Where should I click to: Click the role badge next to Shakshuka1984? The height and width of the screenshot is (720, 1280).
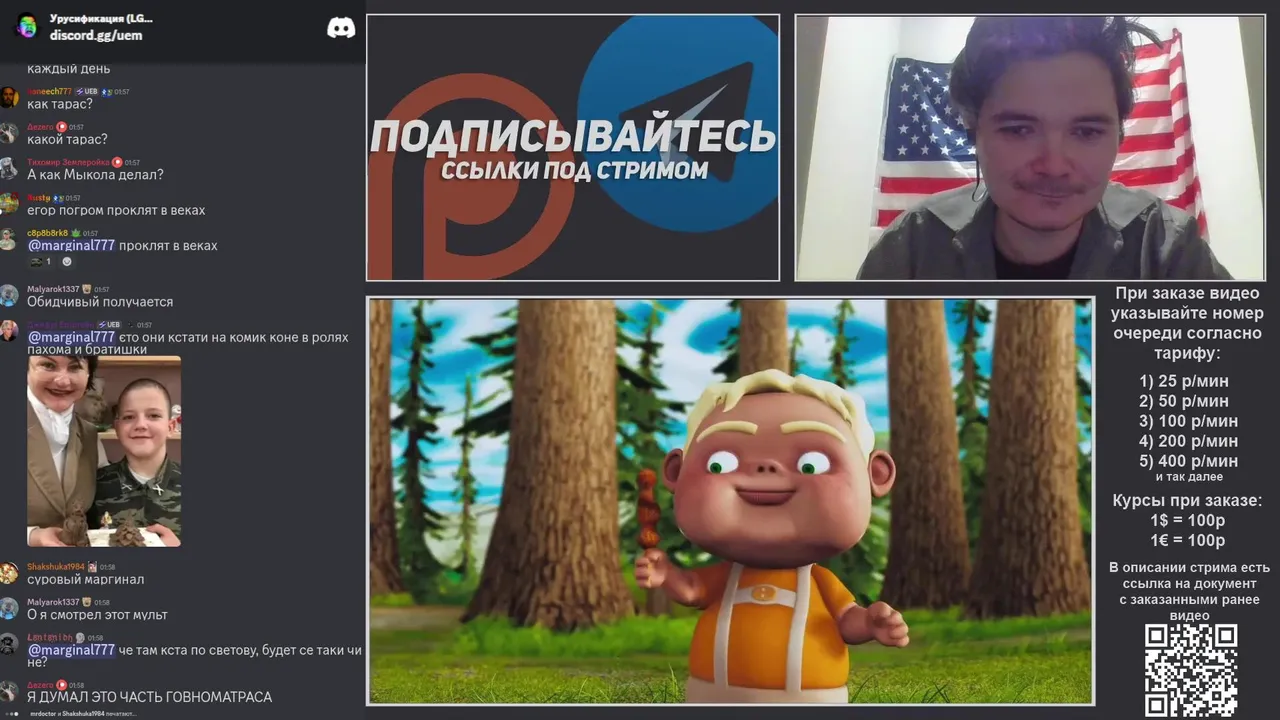pos(92,567)
